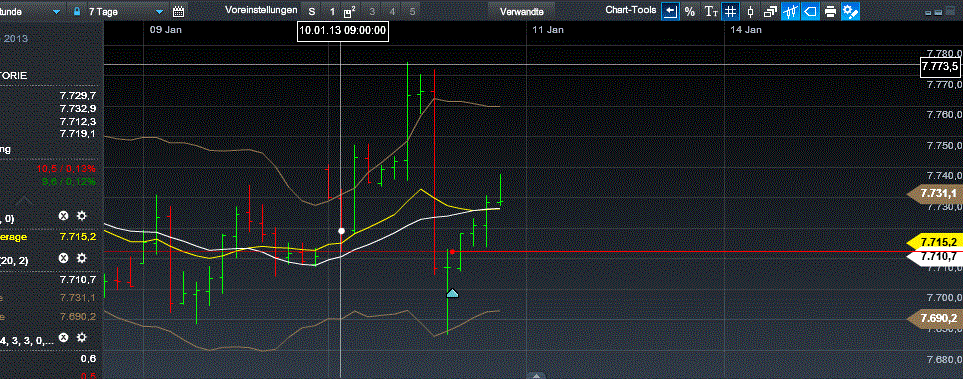Click the red trade marker dot on chart

(x=452, y=252)
